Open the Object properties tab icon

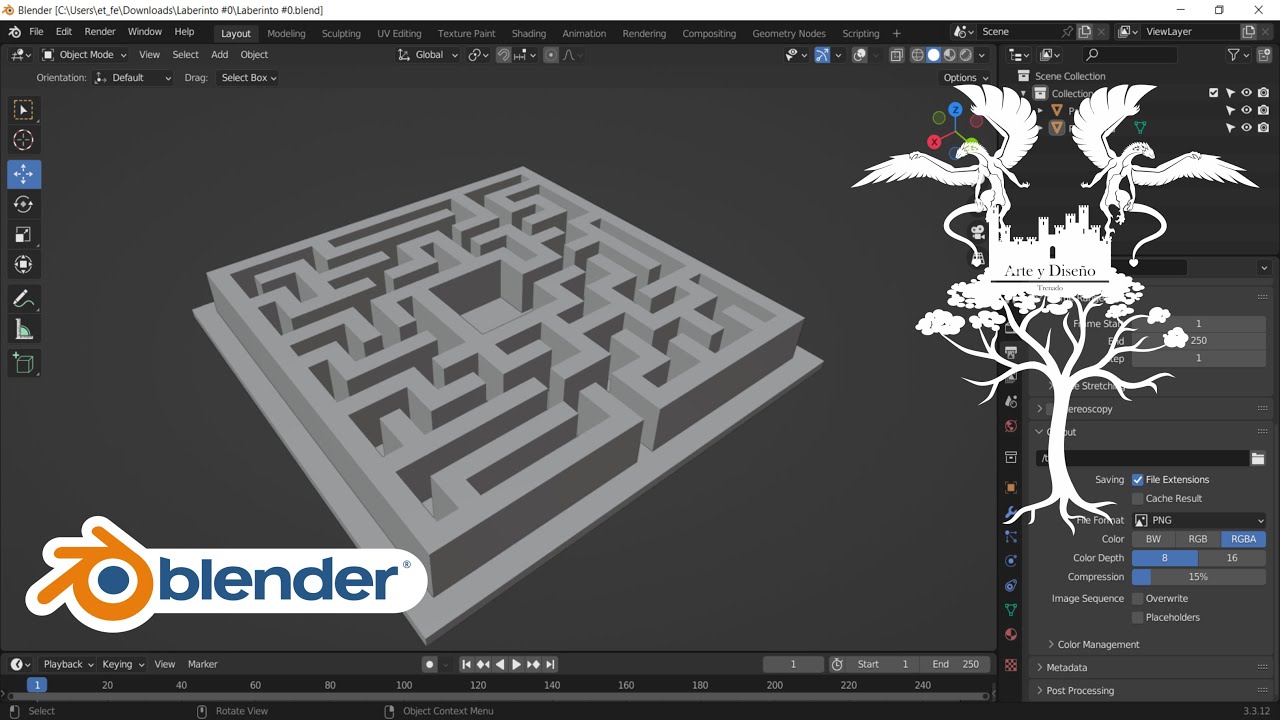click(x=1011, y=488)
